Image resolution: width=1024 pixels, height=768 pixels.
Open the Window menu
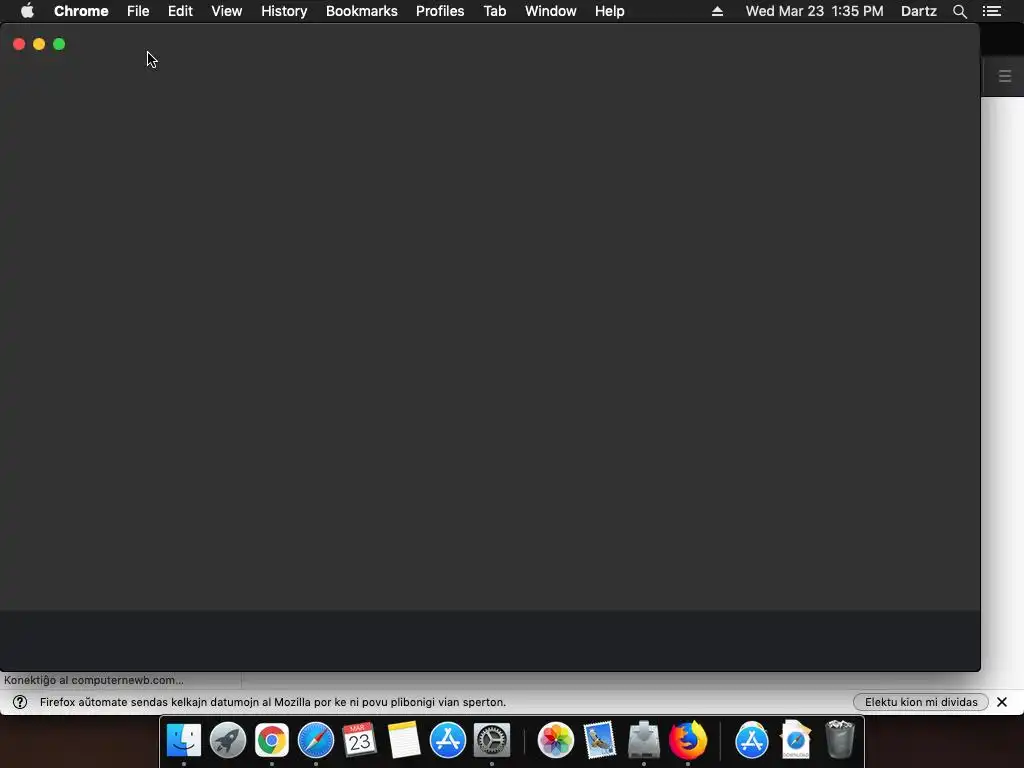point(551,11)
